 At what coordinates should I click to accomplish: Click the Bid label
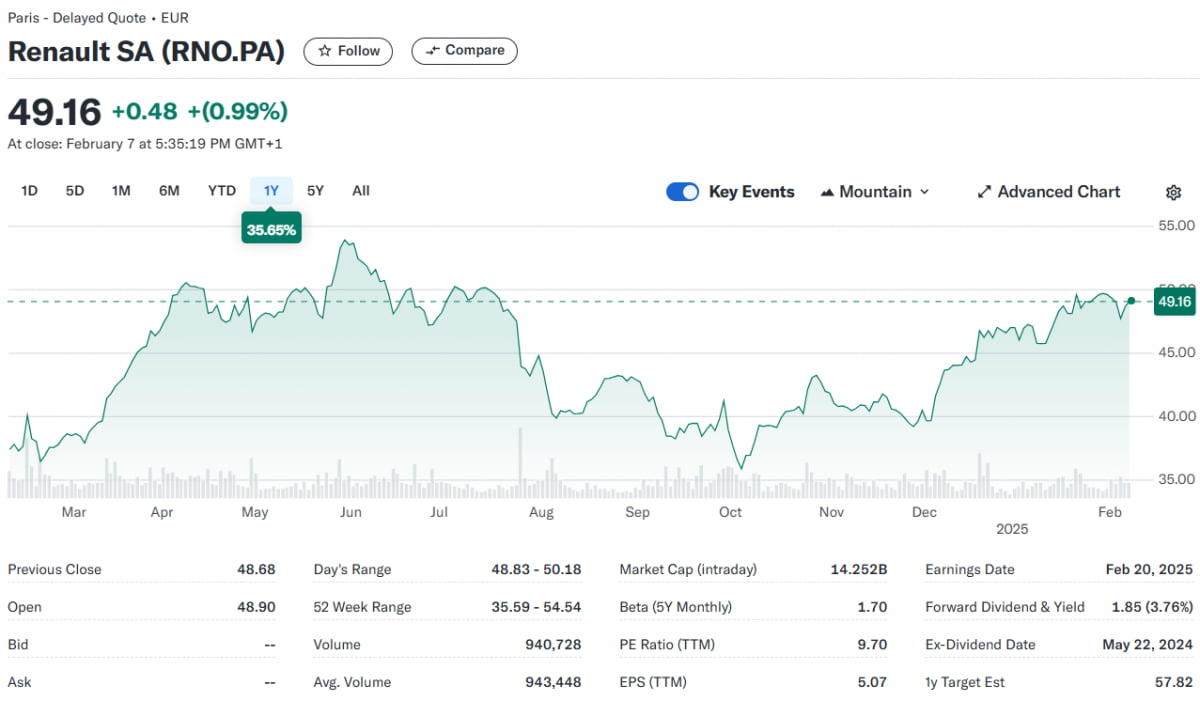coord(18,645)
